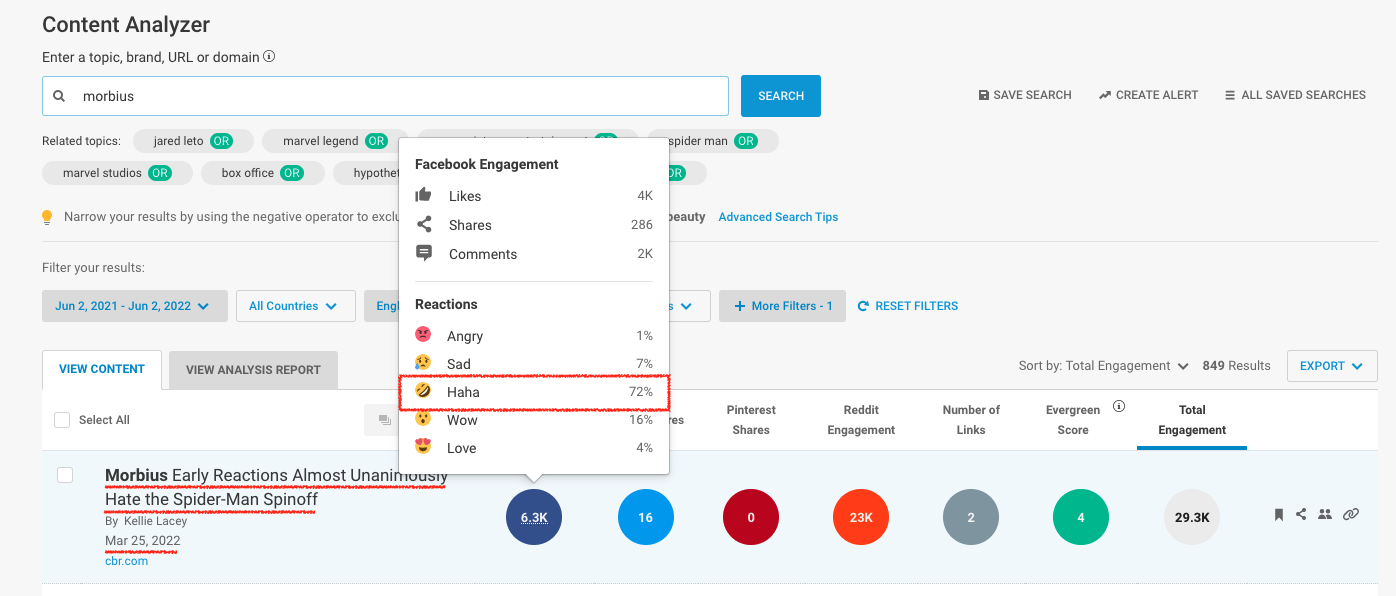Screen dimensions: 1396x596
Task: Toggle OR on marvel legend topic
Action: [376, 141]
